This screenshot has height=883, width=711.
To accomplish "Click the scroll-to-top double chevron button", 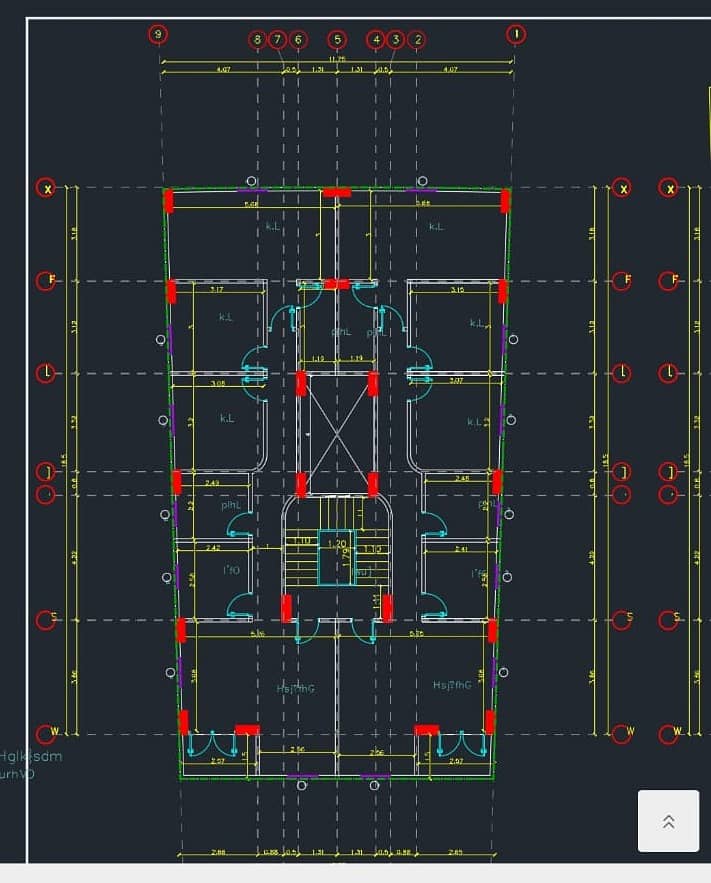I will click(668, 820).
